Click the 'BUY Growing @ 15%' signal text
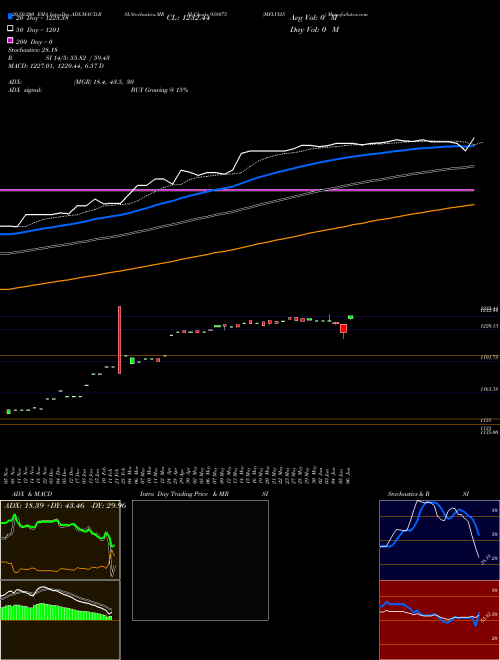Screen dimensions: 500x660 pos(159,90)
